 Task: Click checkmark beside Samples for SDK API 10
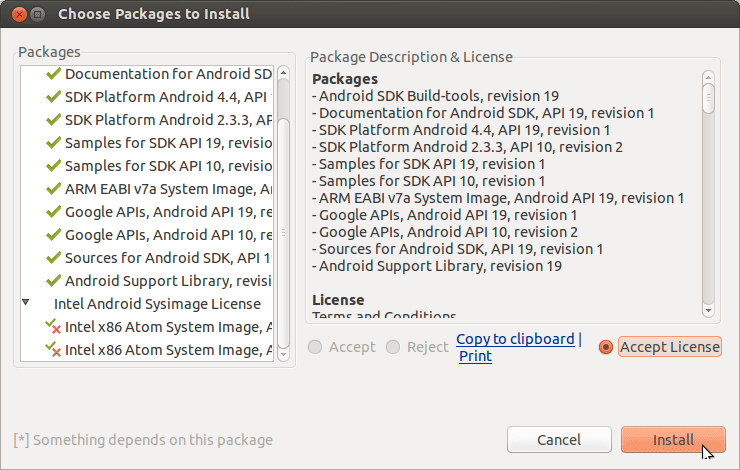coord(53,166)
